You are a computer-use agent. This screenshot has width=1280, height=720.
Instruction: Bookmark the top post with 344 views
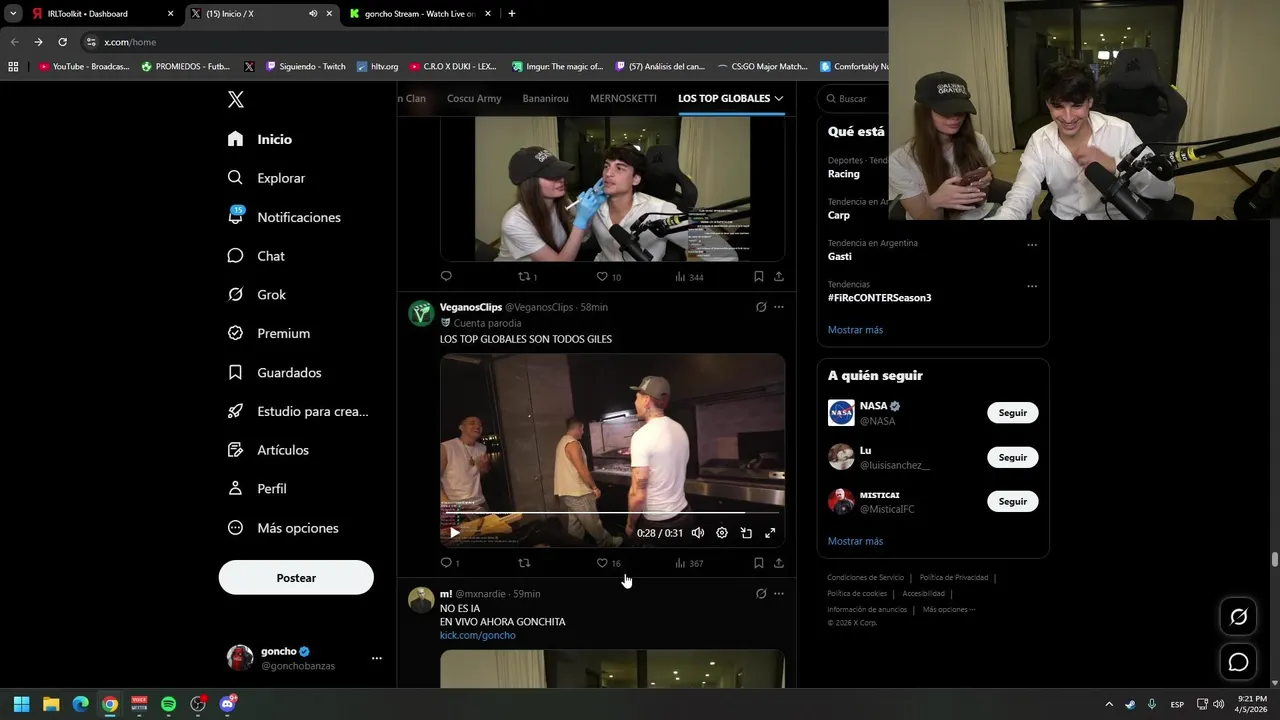759,277
